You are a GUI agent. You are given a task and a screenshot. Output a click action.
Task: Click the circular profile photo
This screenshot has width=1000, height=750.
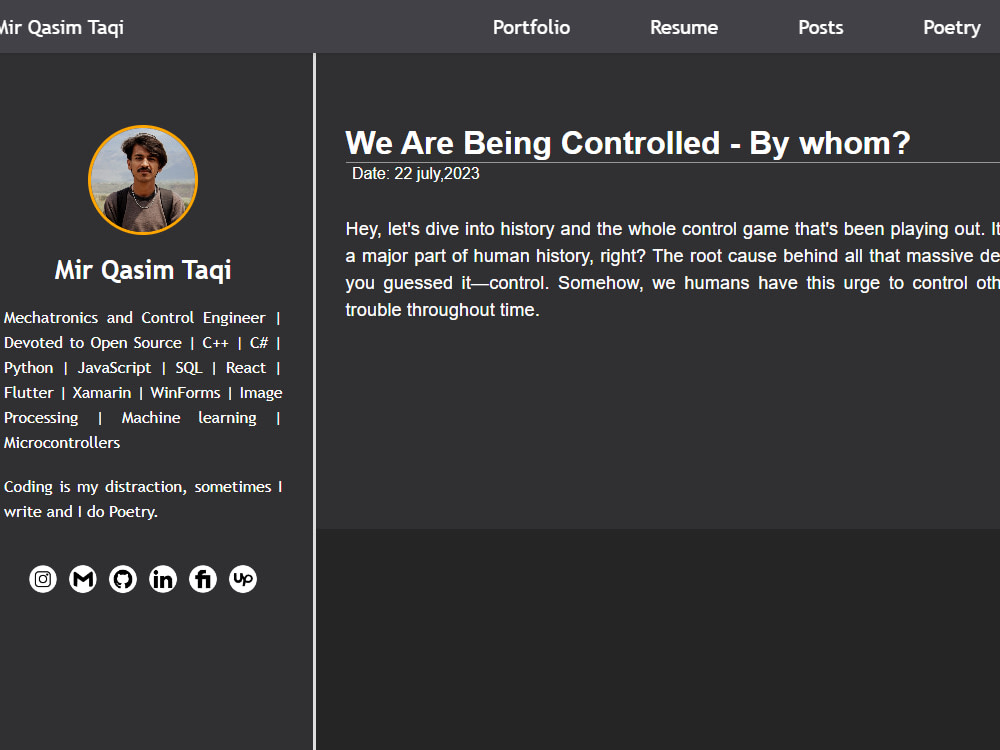pyautogui.click(x=143, y=180)
